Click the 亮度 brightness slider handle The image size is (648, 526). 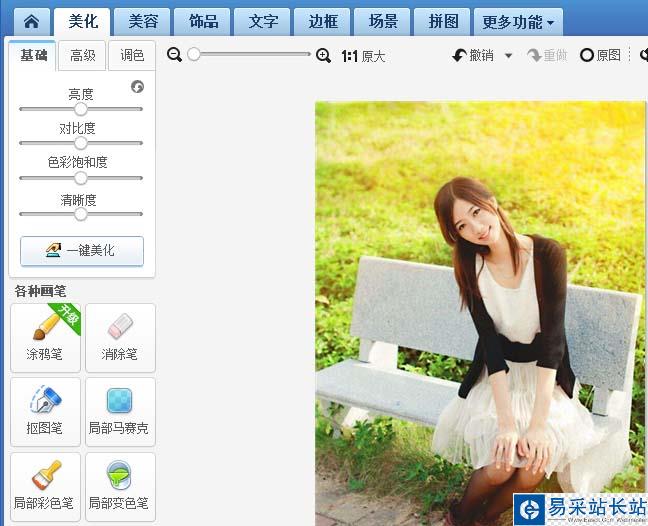coord(81,109)
